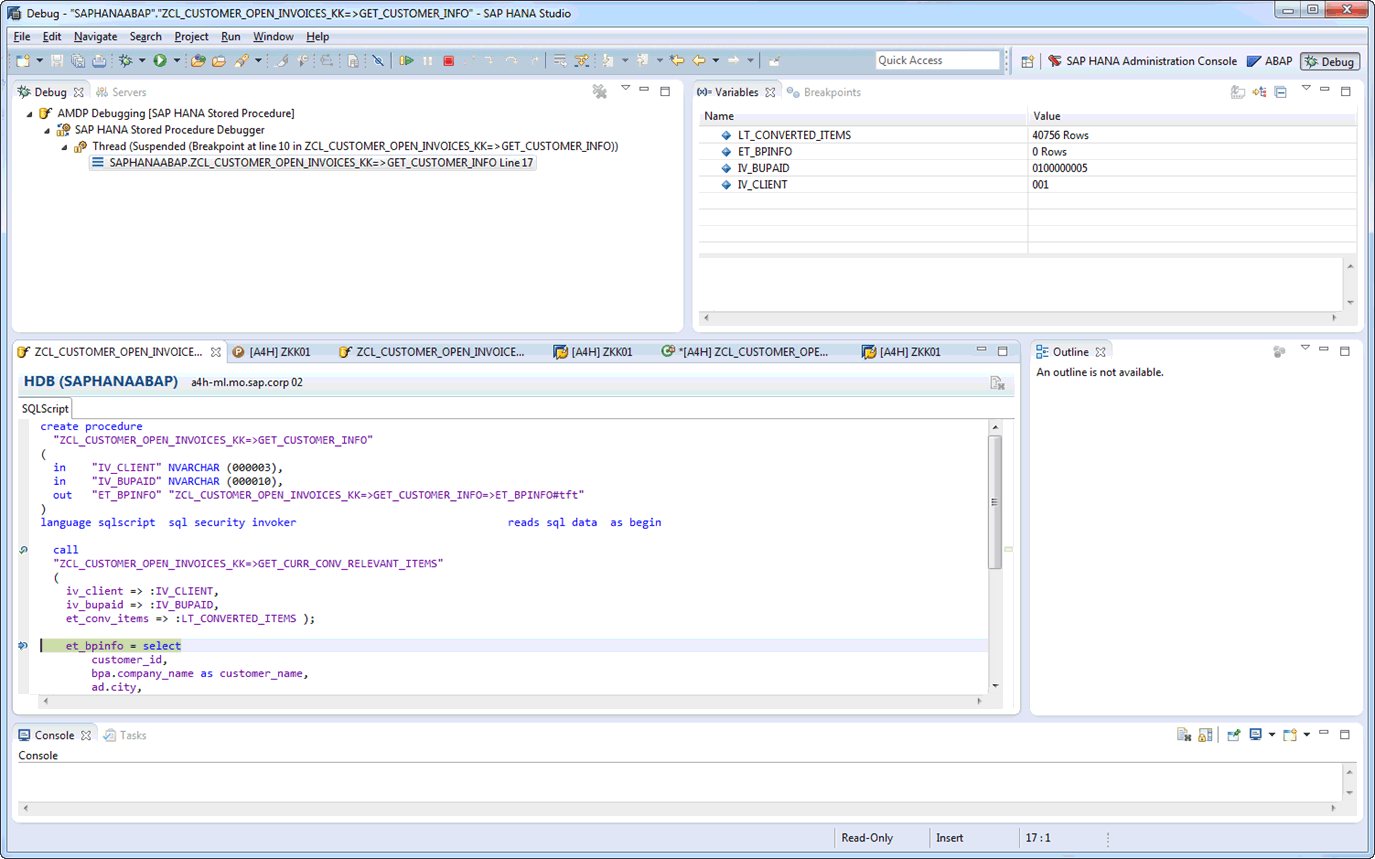Toggle Show Type Names in Variables view
Screen dimensions: 1375x859
tap(1238, 92)
